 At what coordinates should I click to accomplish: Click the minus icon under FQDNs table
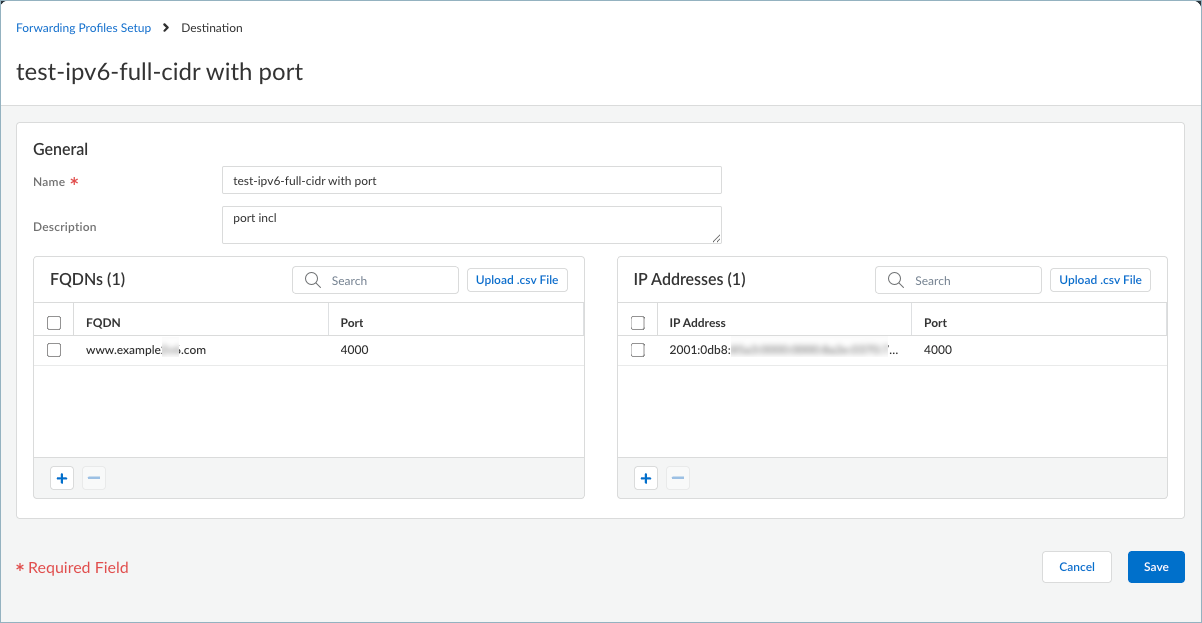coord(94,478)
